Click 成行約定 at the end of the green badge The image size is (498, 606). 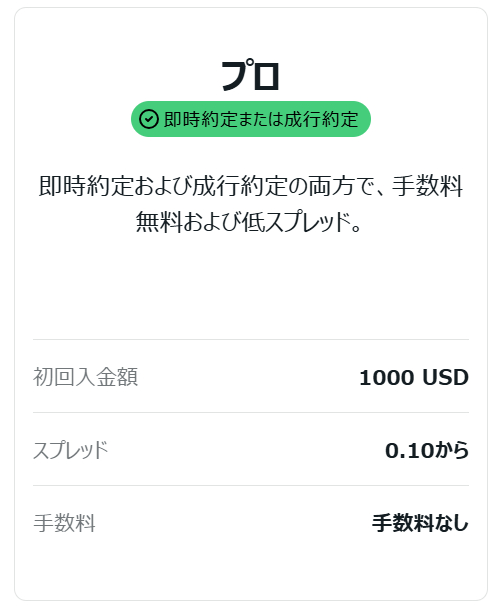click(321, 119)
